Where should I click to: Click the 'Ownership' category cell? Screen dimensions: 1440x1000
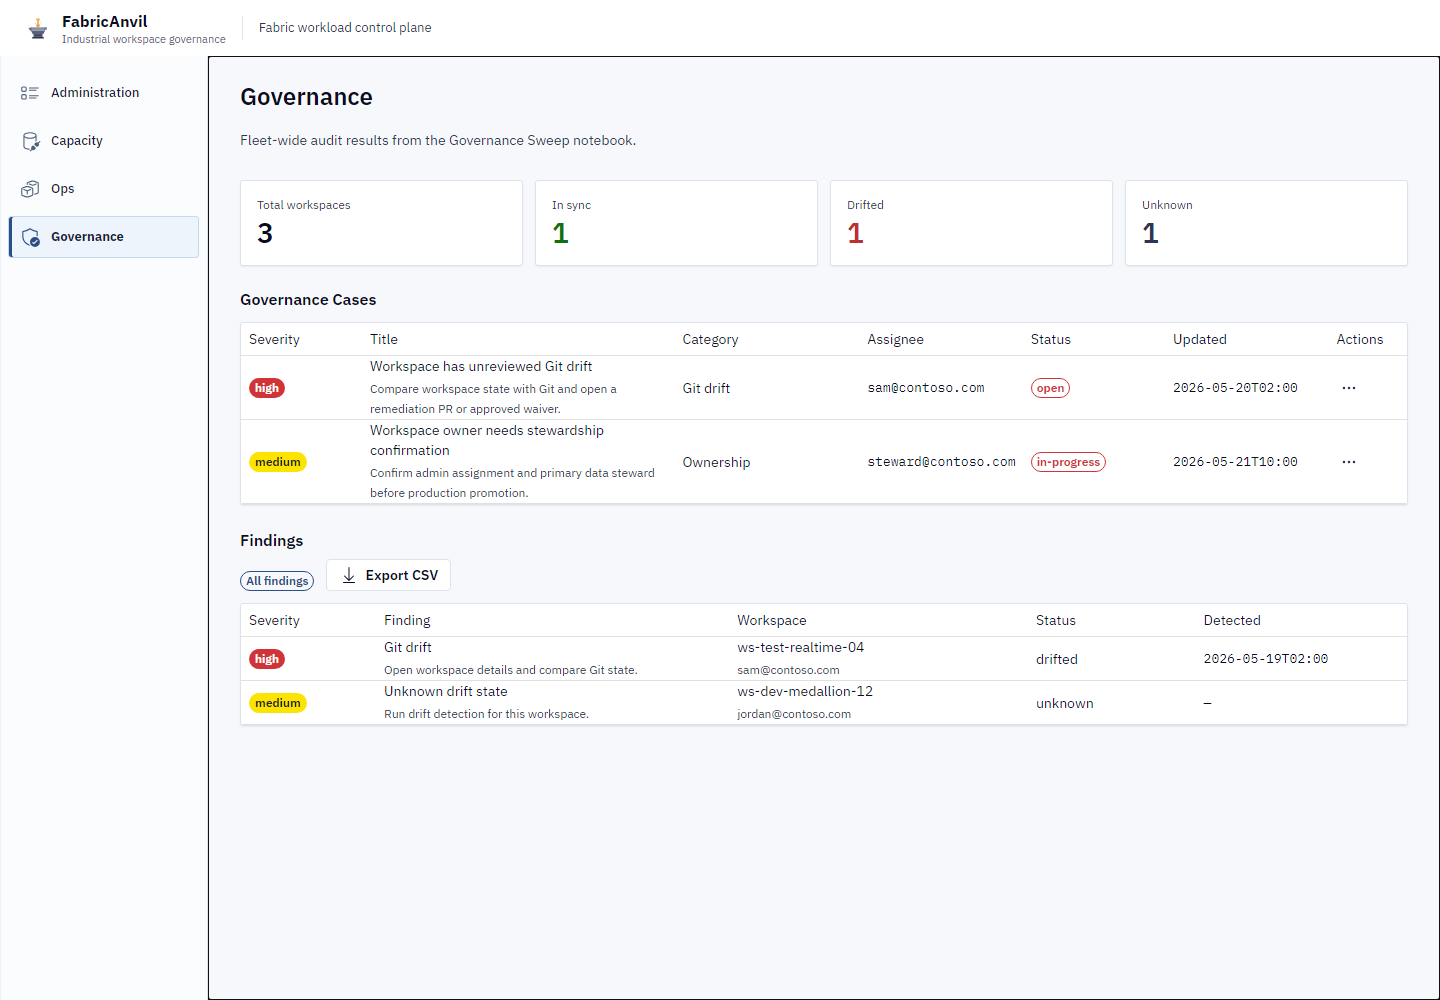[x=716, y=462]
